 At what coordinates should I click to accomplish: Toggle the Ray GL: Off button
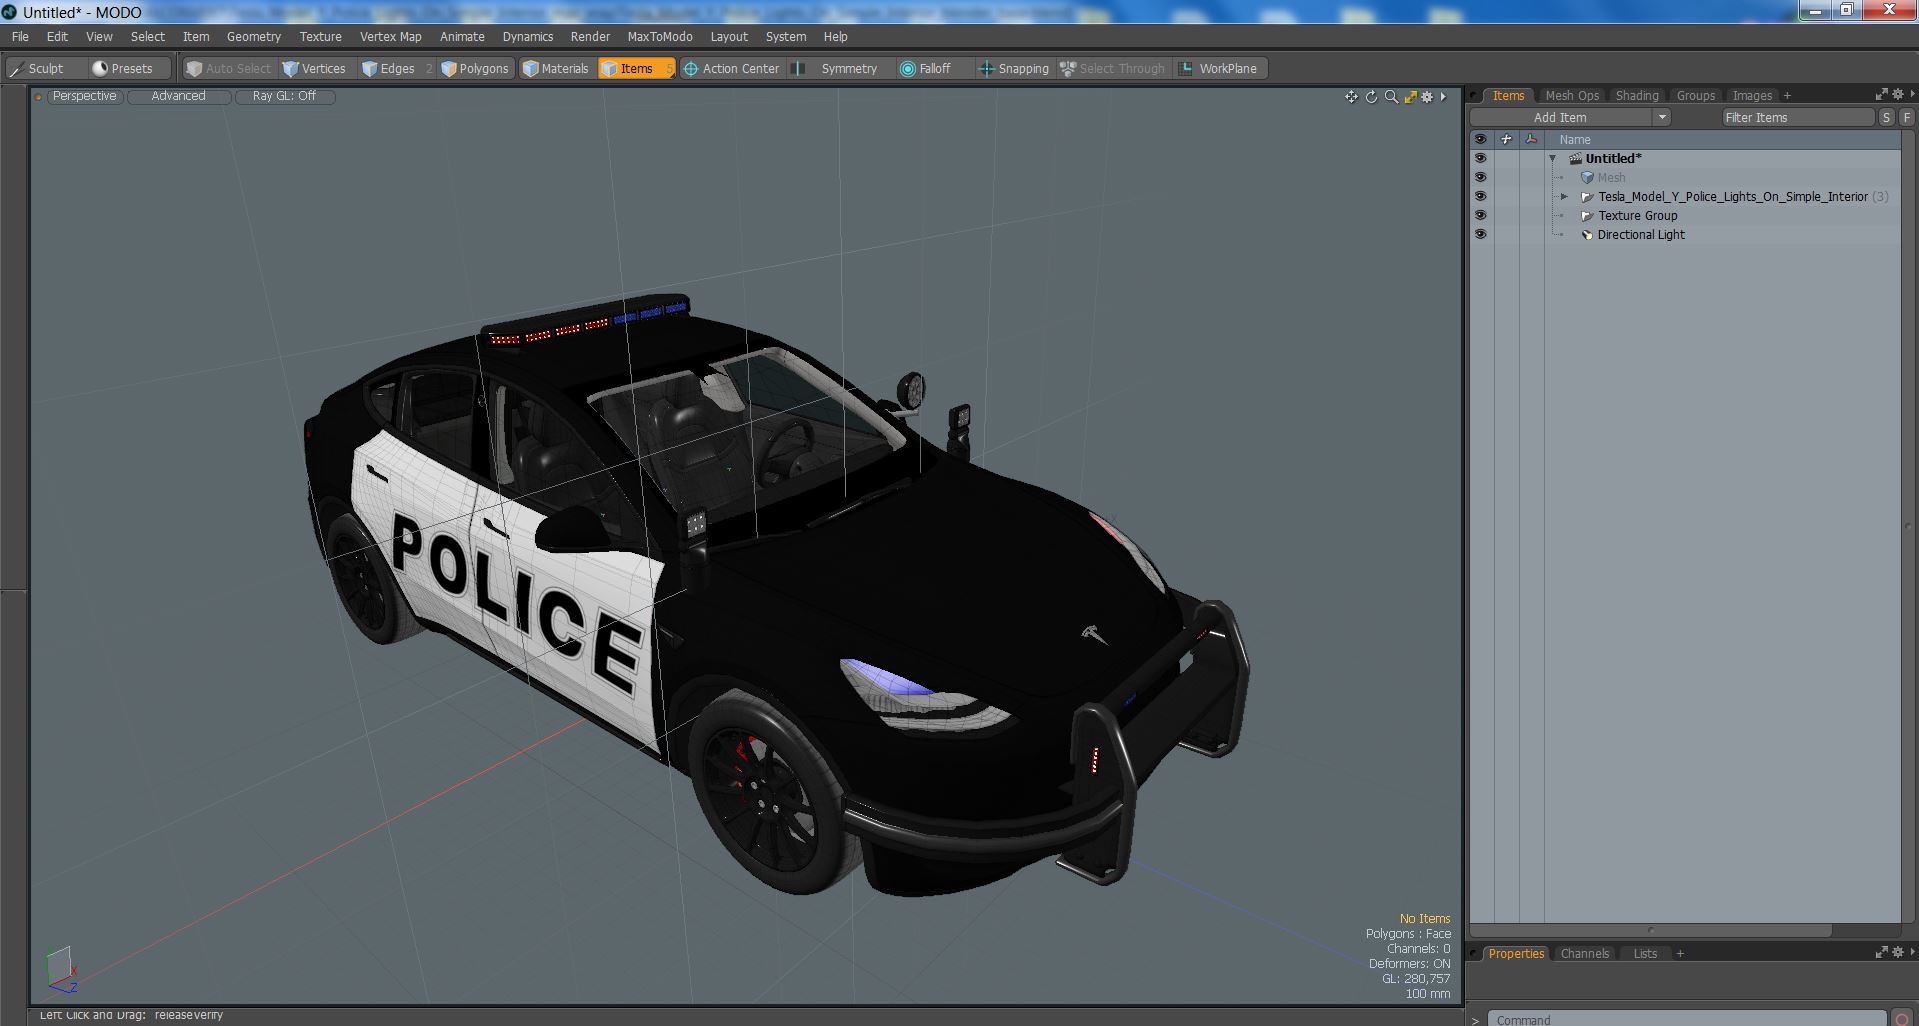tap(284, 96)
